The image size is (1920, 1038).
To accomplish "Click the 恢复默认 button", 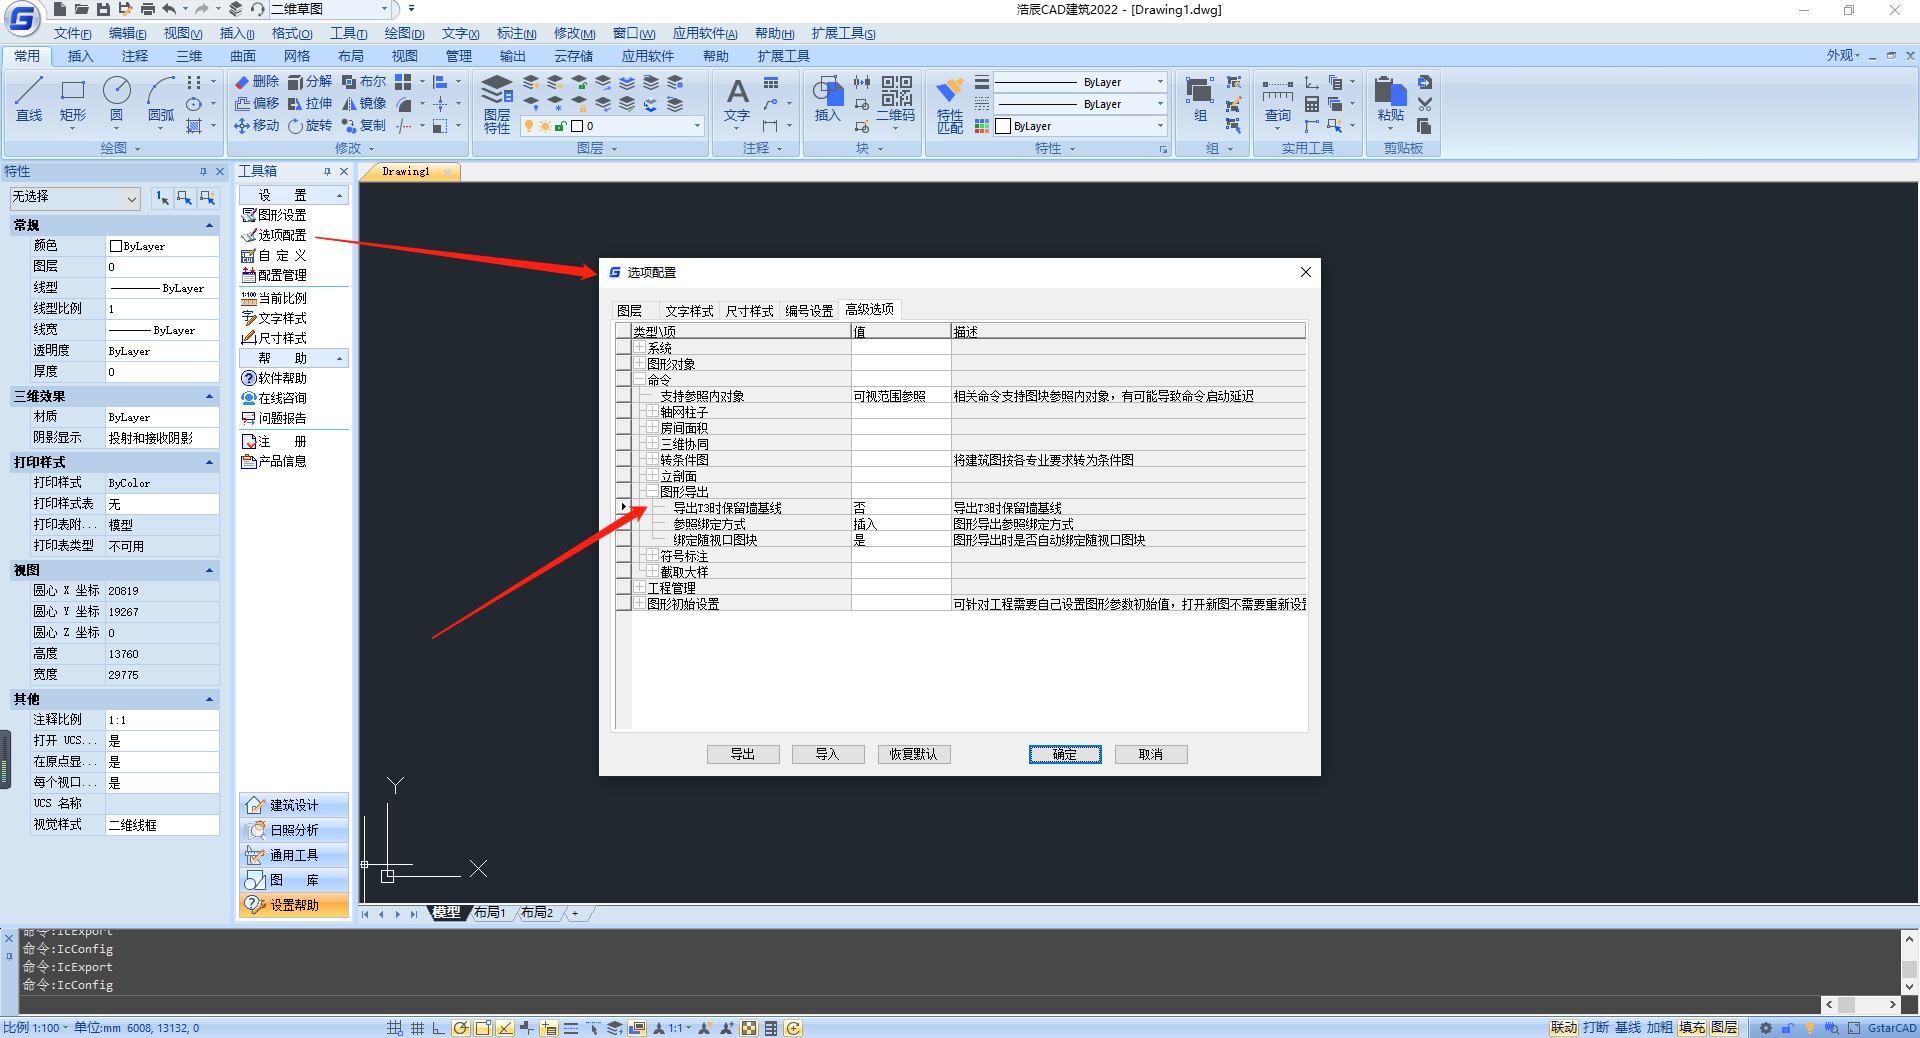I will [913, 754].
